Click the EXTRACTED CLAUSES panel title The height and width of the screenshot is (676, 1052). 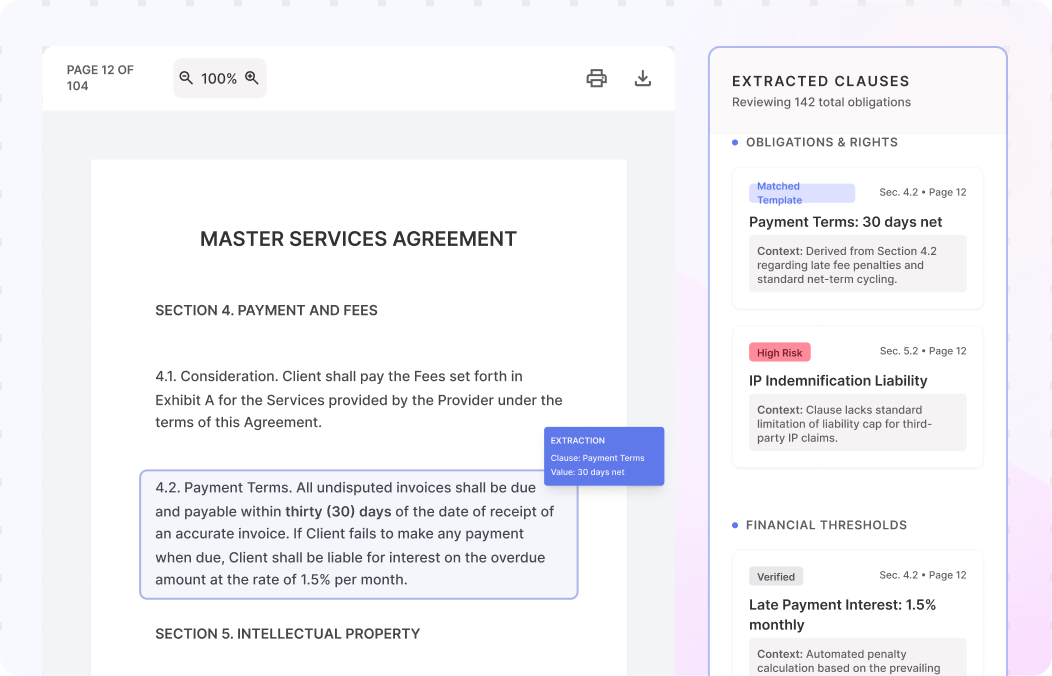pos(821,81)
